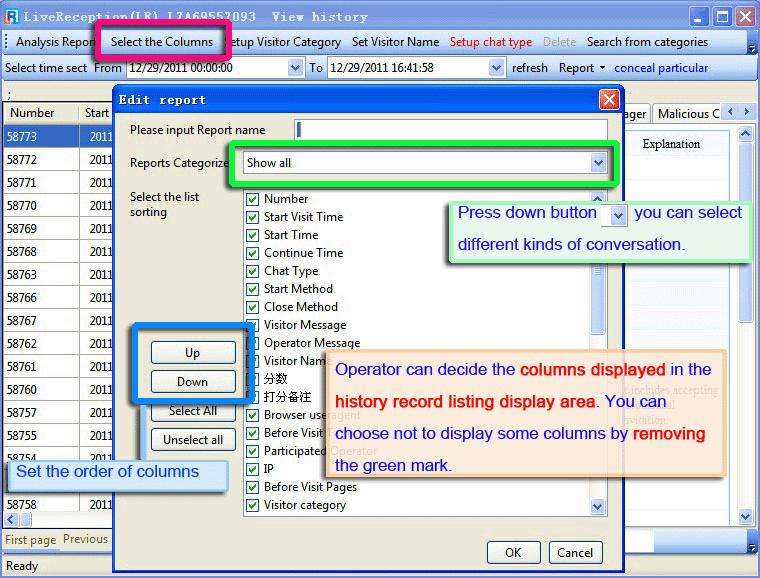This screenshot has width=760, height=578.
Task: Toggle the Close Method checkbox
Action: 252,307
